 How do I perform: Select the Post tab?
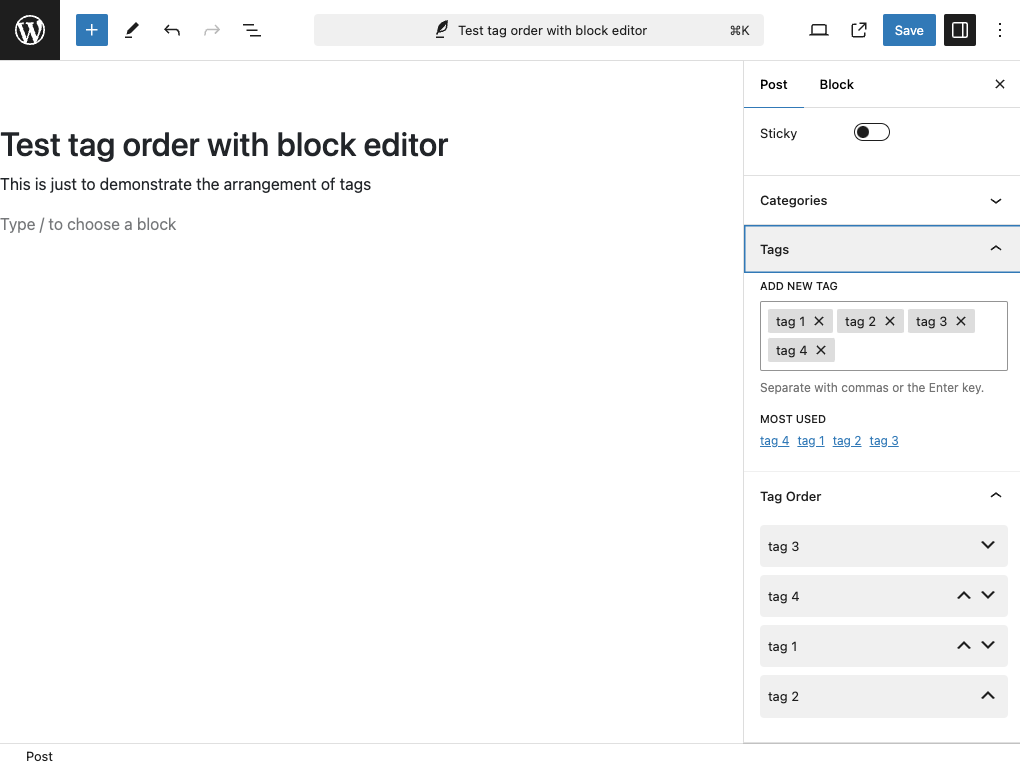coord(773,85)
